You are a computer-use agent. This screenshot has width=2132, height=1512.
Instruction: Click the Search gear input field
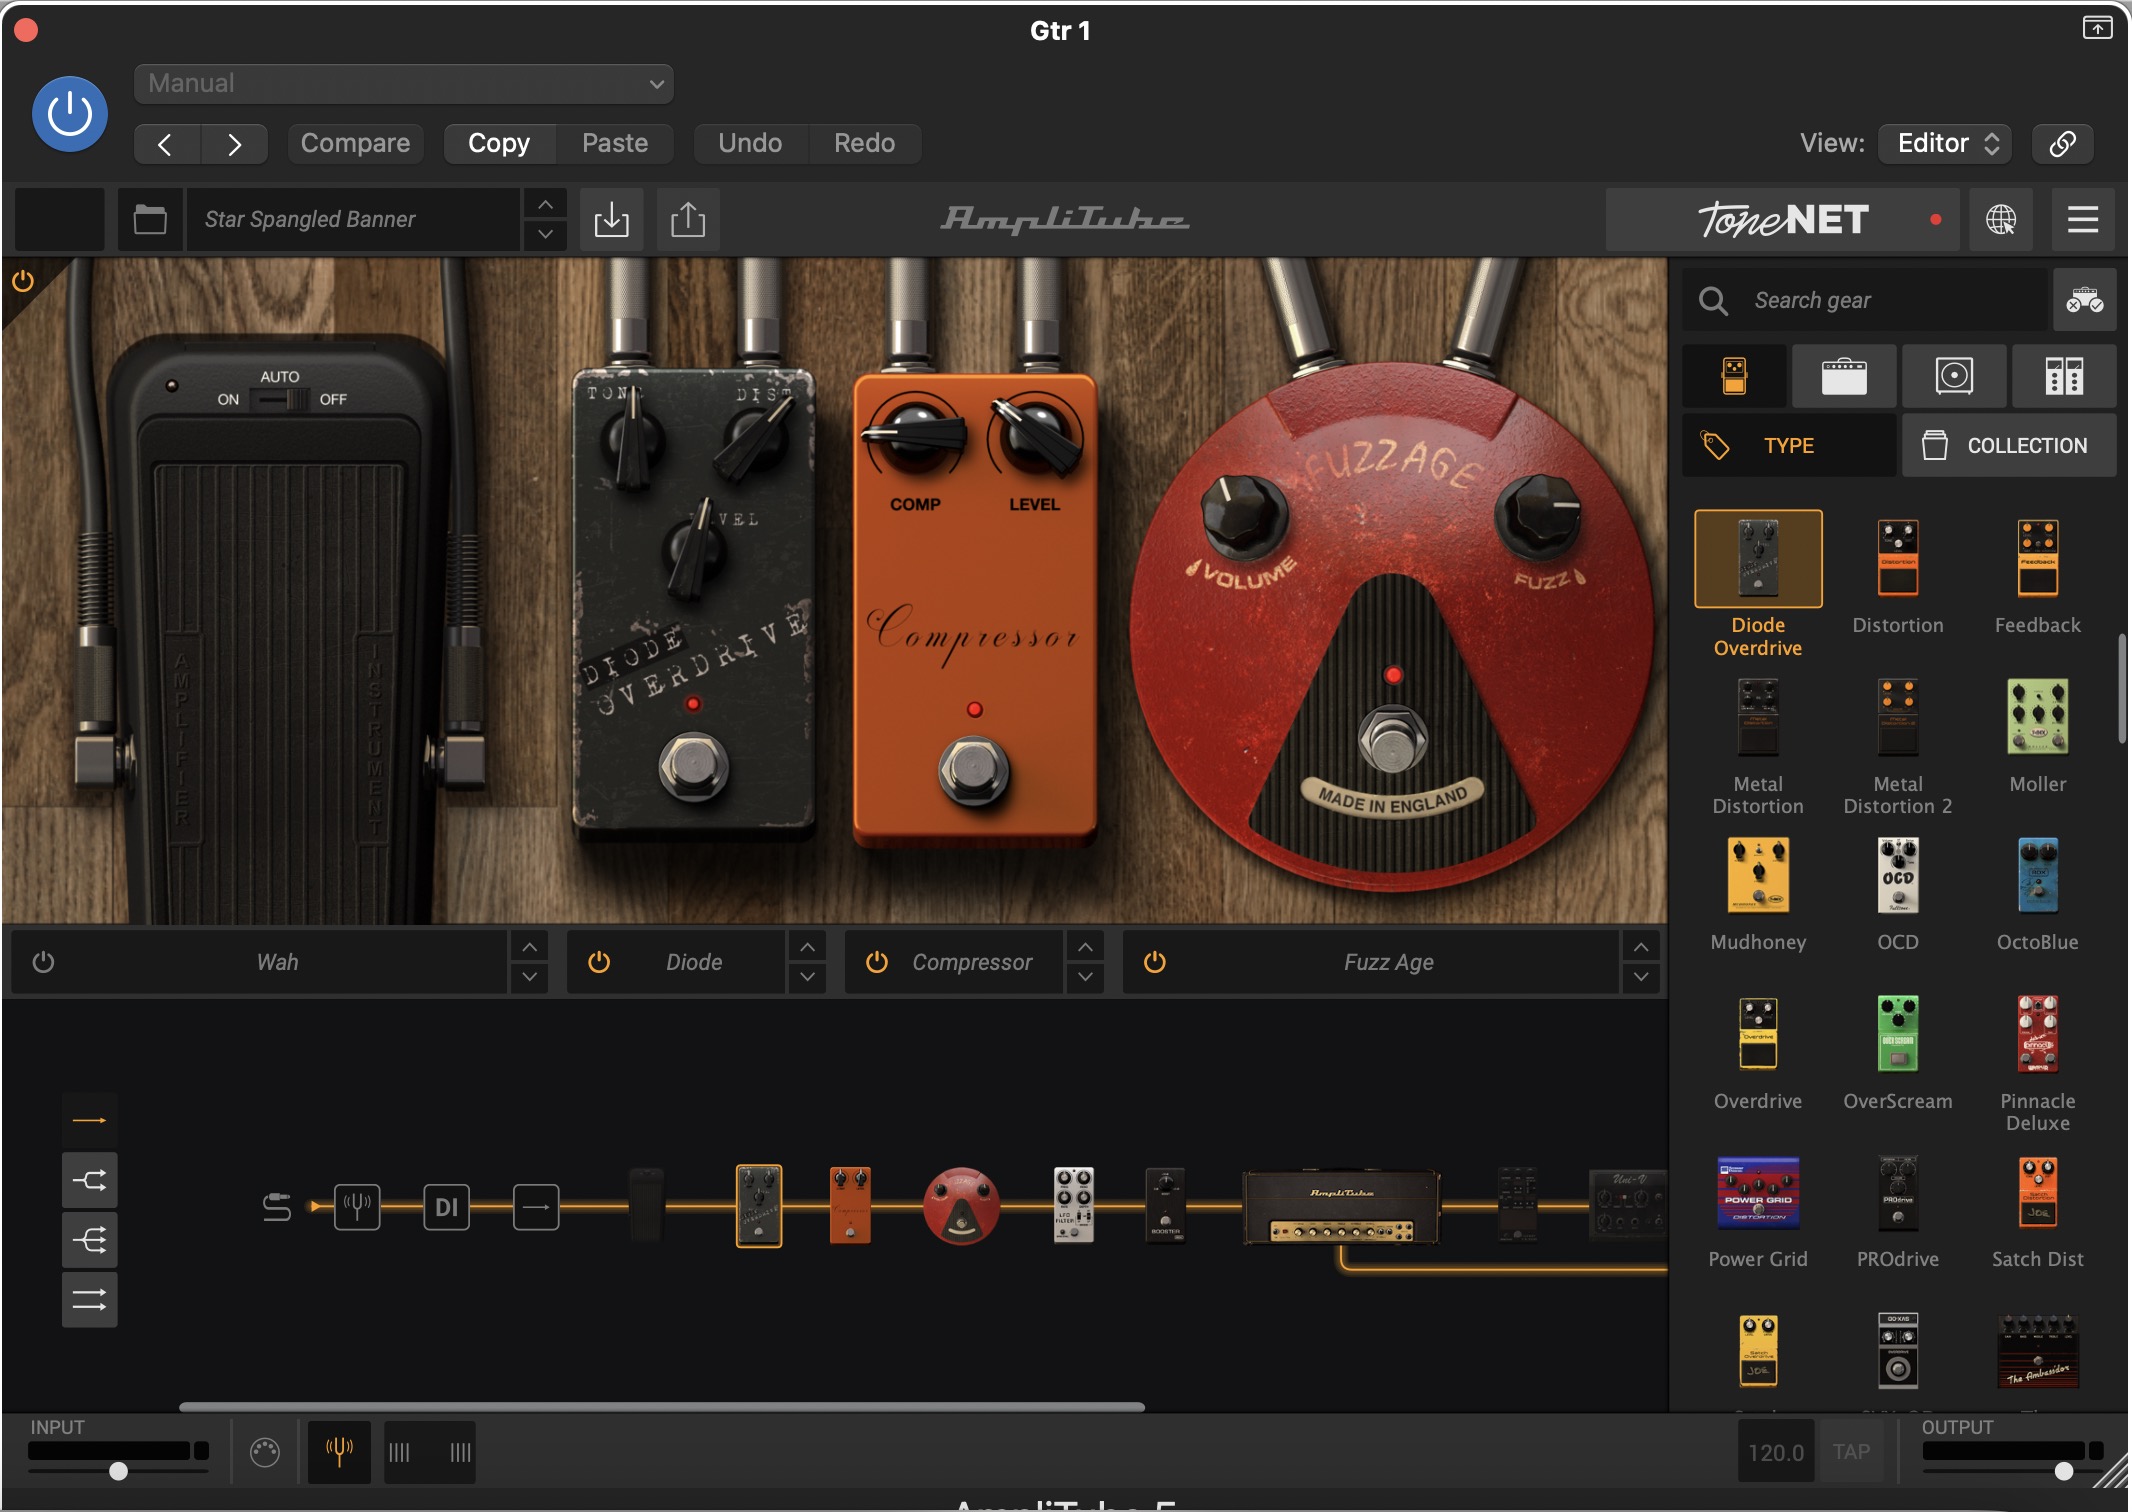coord(1866,300)
